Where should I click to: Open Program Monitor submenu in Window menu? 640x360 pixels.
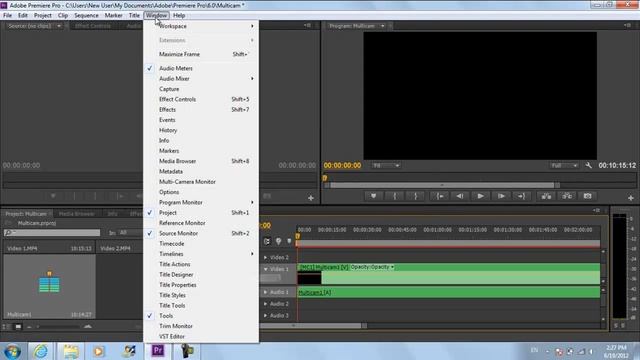(200, 202)
